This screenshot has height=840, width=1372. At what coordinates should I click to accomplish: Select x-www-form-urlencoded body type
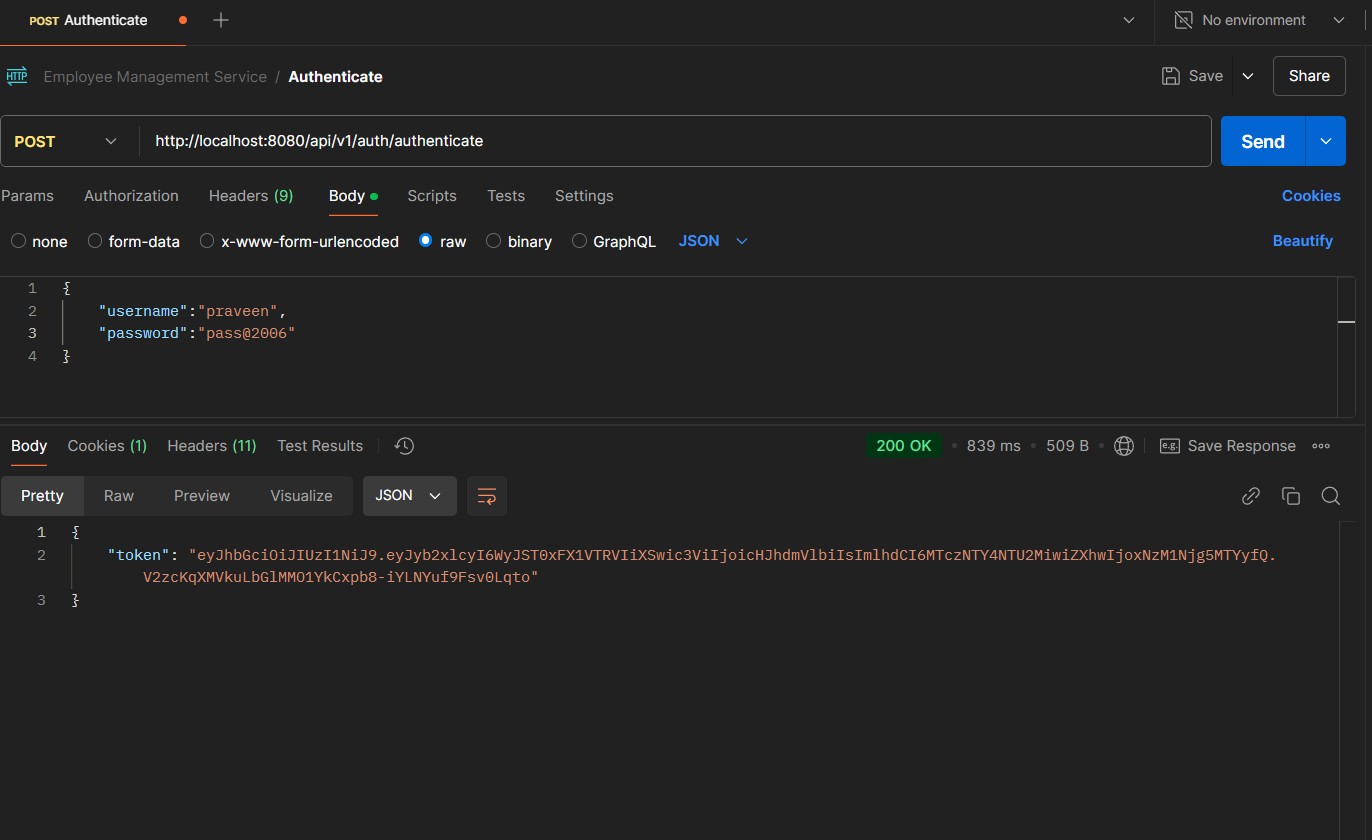click(207, 241)
